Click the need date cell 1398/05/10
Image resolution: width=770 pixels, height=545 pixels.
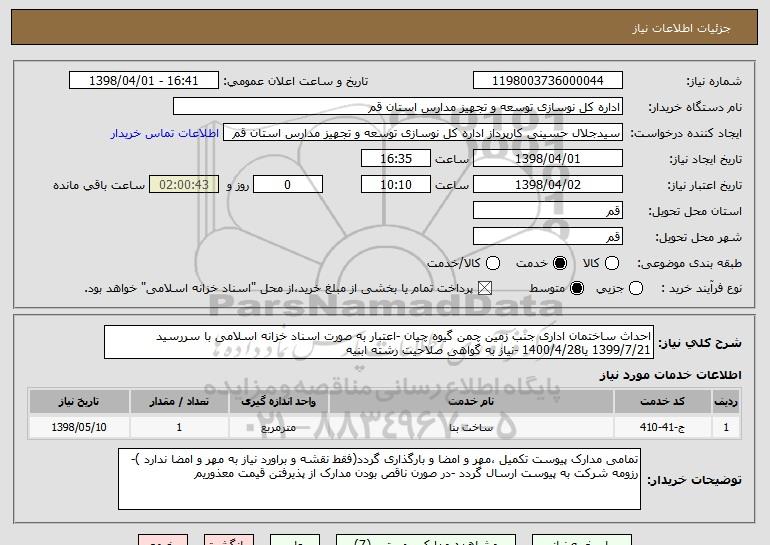pos(79,427)
